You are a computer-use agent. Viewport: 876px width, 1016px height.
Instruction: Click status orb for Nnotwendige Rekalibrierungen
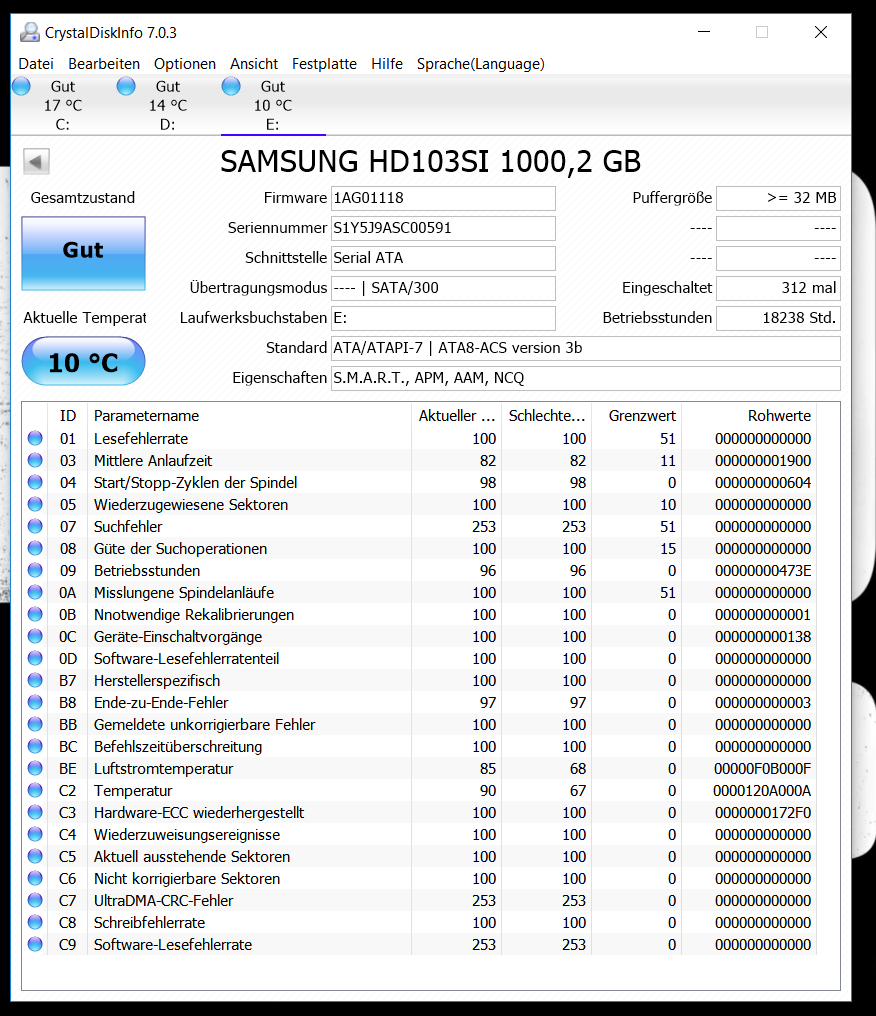pyautogui.click(x=35, y=614)
